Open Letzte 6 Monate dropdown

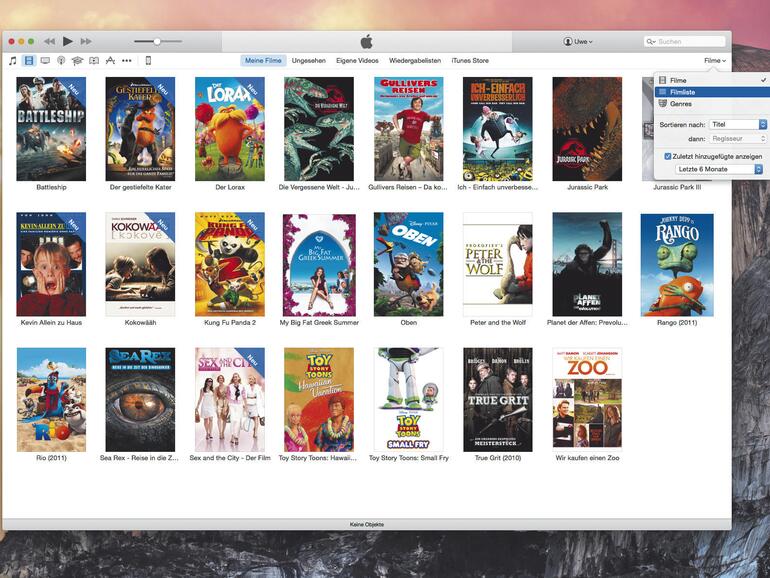719,169
